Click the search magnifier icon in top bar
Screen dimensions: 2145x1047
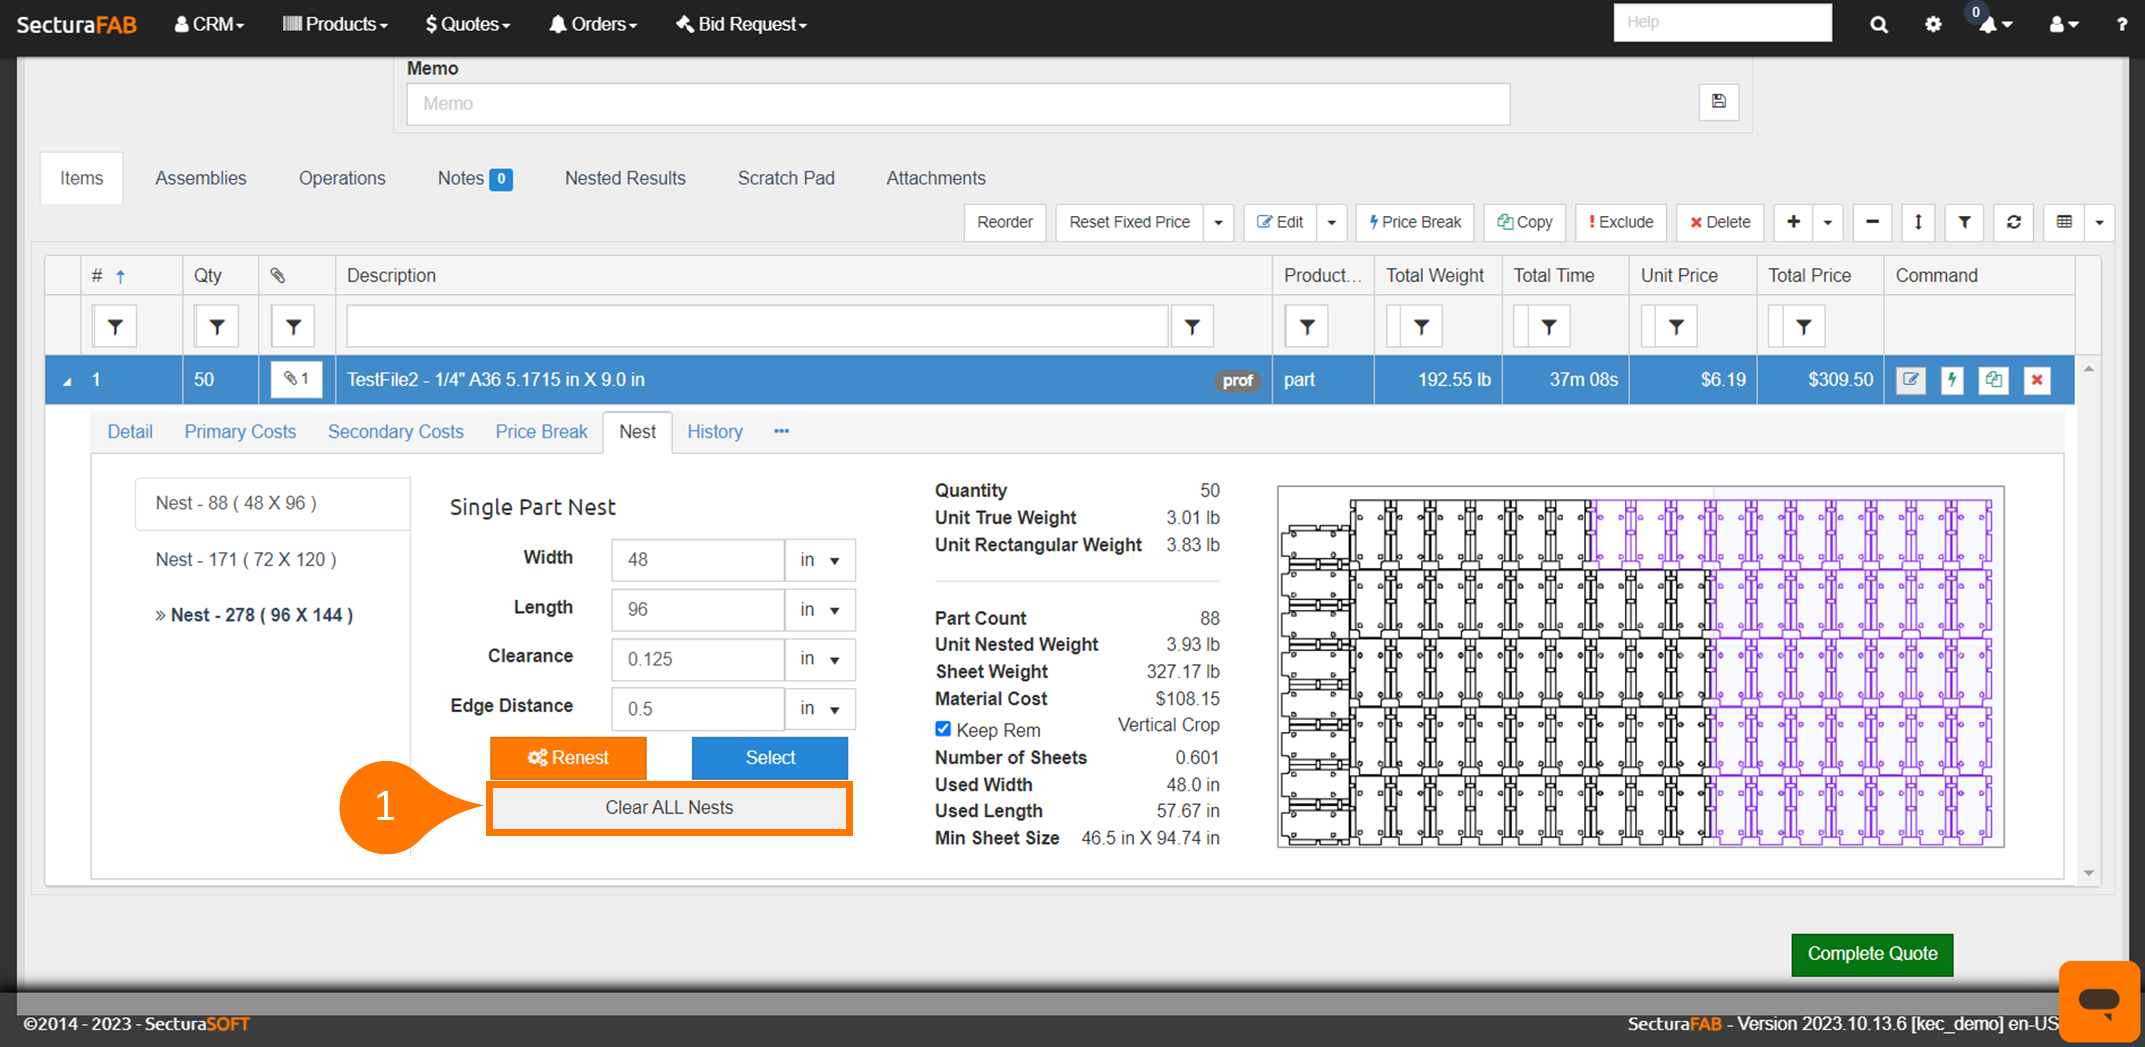tap(1878, 25)
